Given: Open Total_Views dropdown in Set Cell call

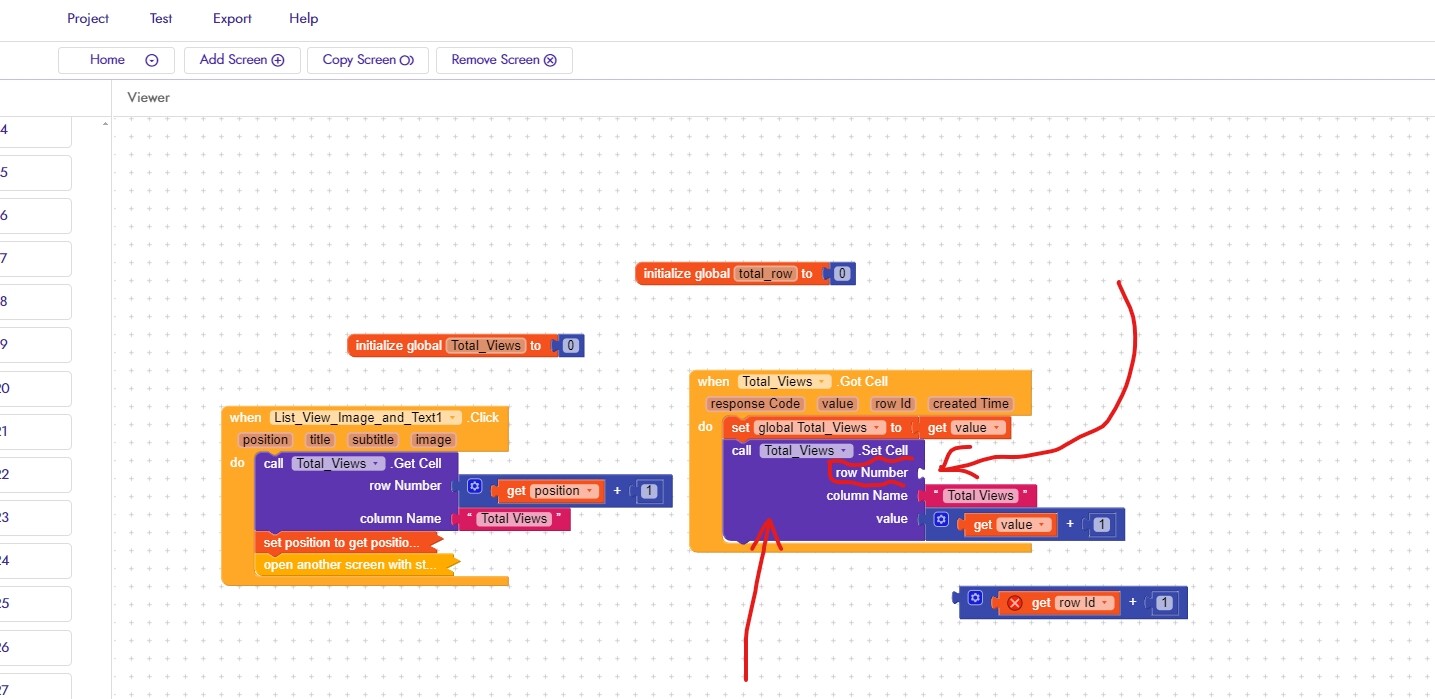Looking at the screenshot, I should pyautogui.click(x=807, y=450).
